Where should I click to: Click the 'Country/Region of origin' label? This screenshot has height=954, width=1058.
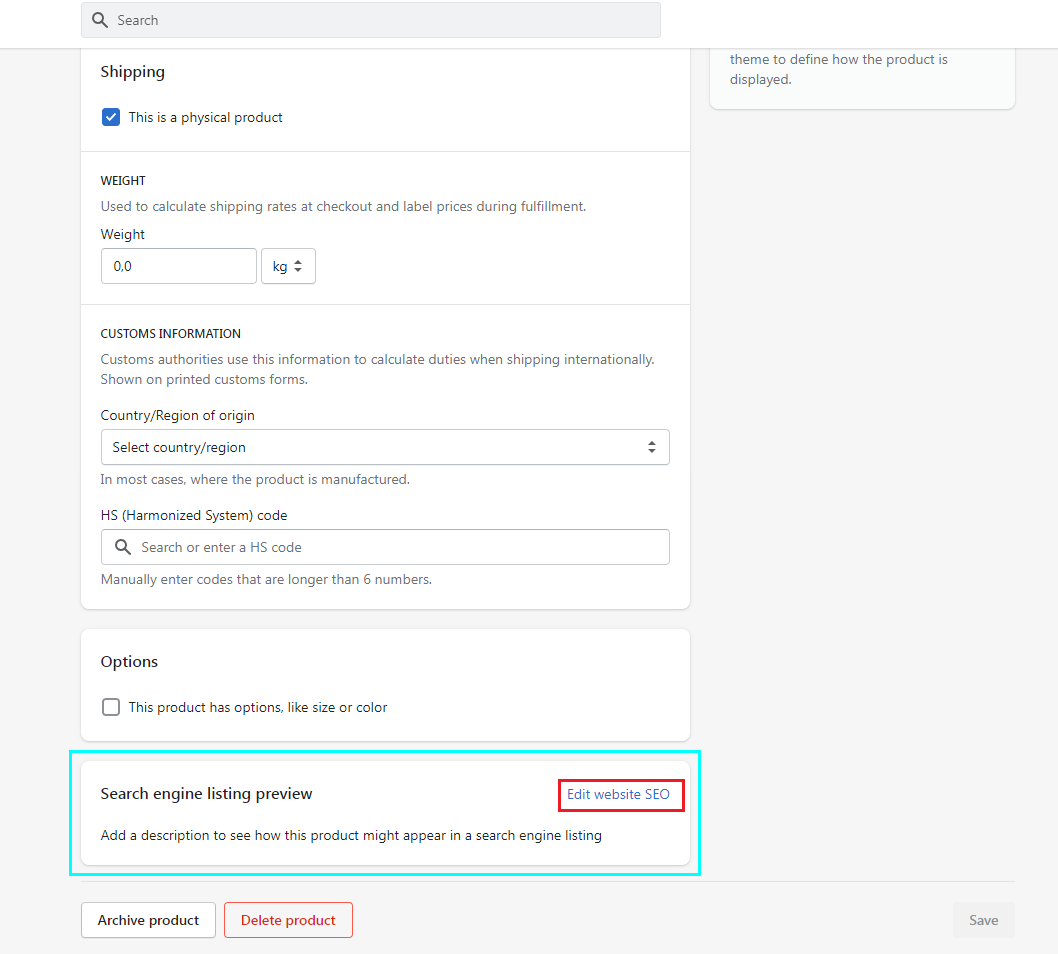coord(177,416)
